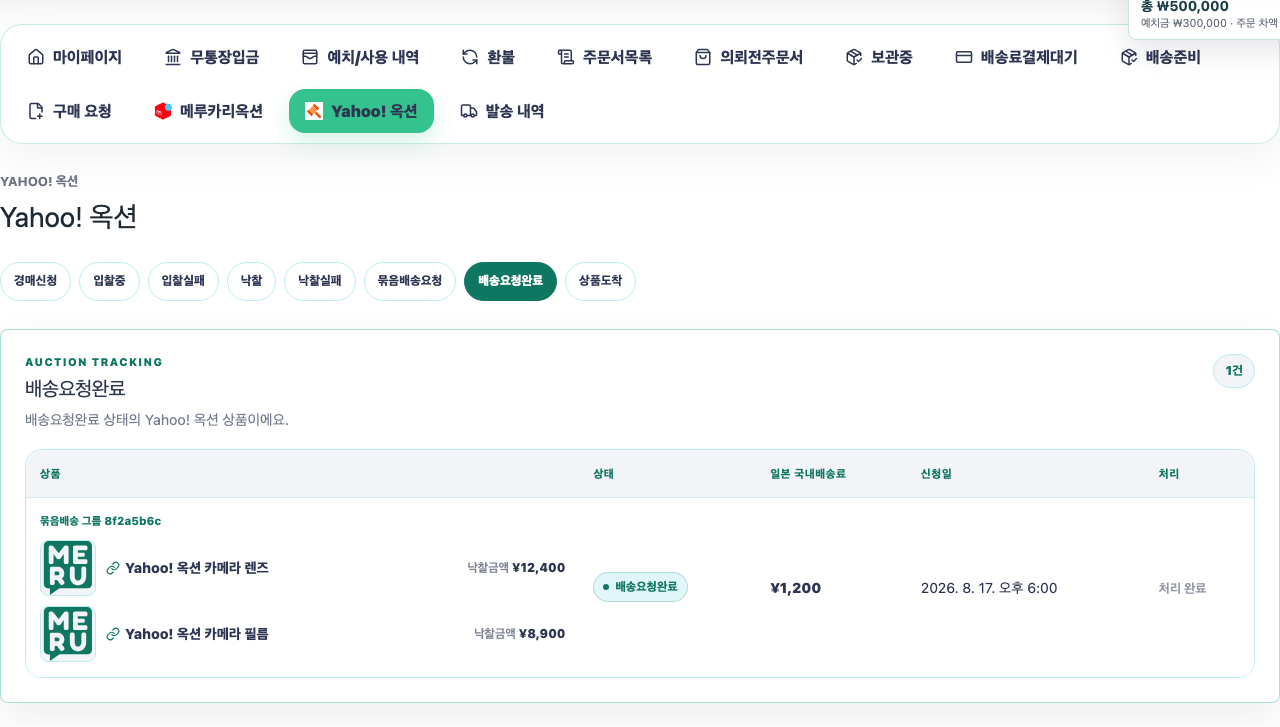Click the package icon beside 배송준비

tap(1129, 57)
